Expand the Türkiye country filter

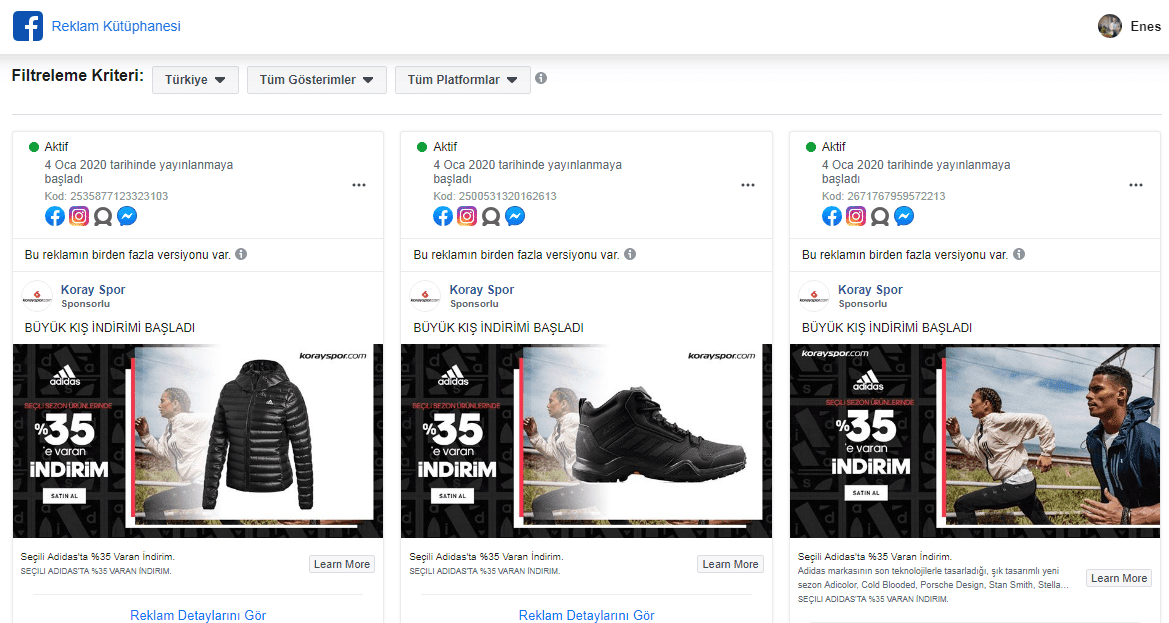pos(195,79)
